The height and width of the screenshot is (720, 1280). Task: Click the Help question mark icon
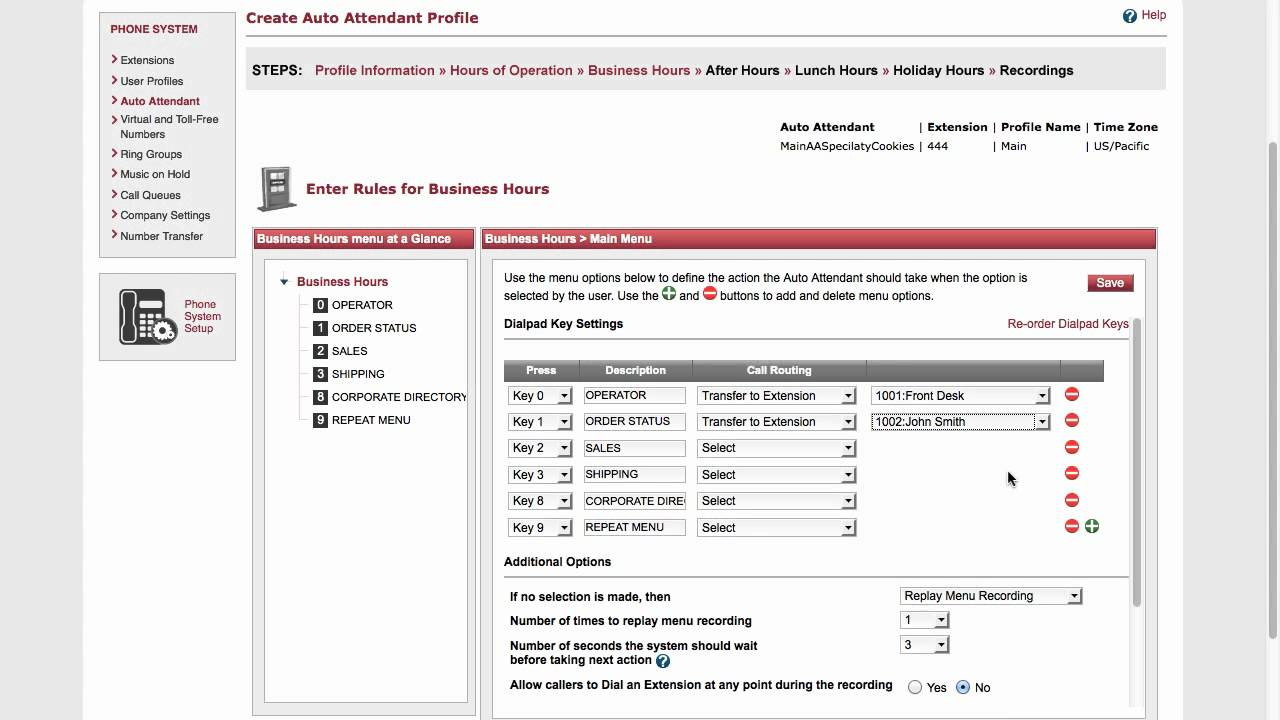click(1130, 16)
